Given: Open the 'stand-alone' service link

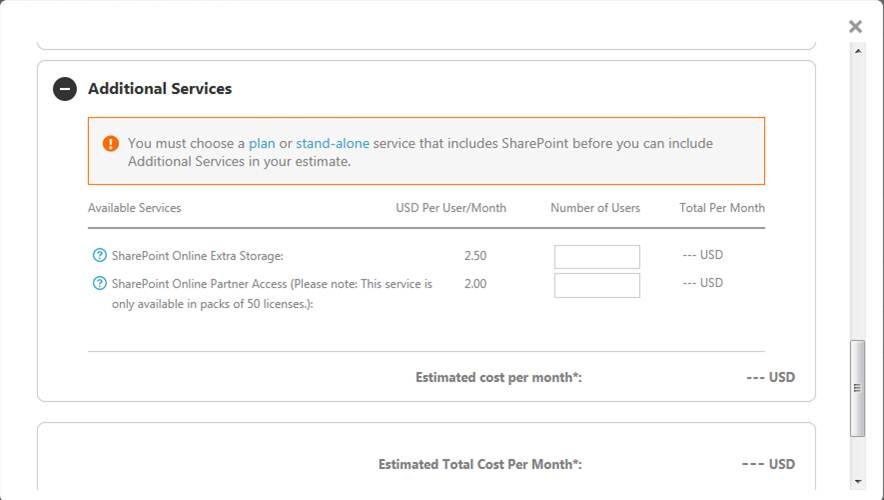Looking at the screenshot, I should (x=332, y=143).
